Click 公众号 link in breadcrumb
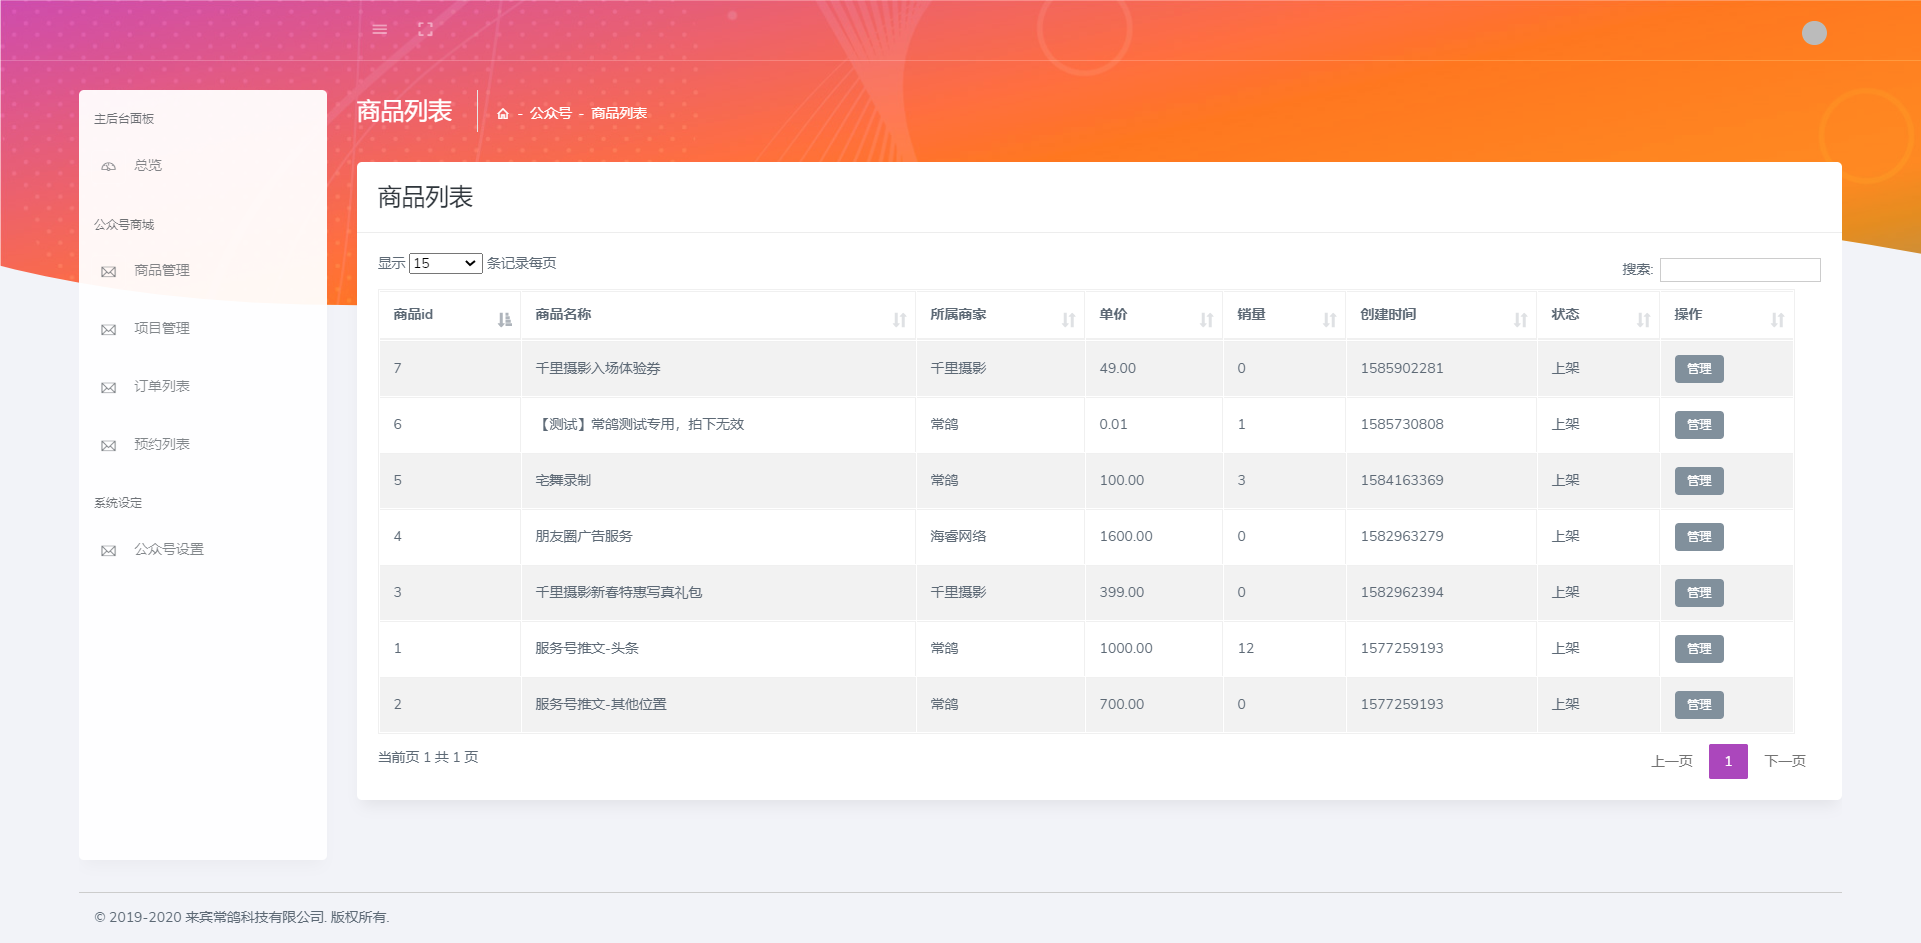The height and width of the screenshot is (943, 1921). 550,114
